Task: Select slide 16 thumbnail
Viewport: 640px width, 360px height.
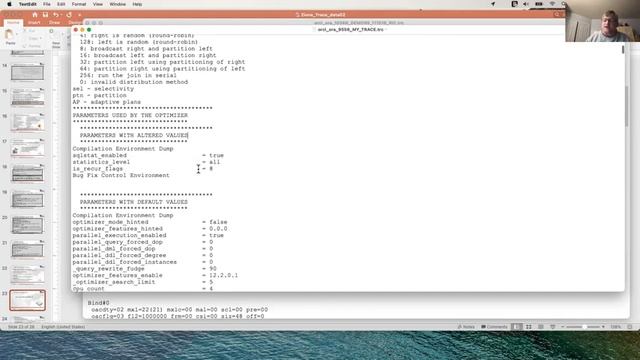Action: (x=27, y=122)
